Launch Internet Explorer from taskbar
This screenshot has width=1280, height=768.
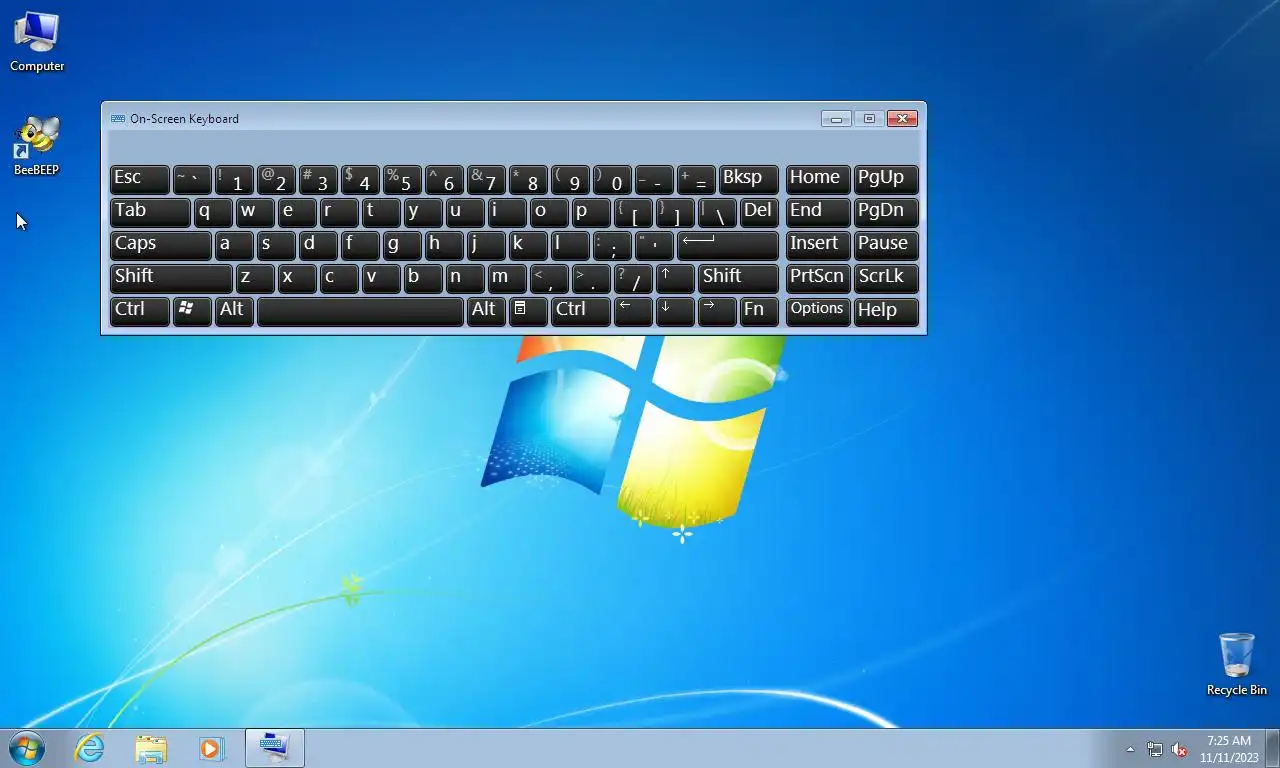[90, 748]
